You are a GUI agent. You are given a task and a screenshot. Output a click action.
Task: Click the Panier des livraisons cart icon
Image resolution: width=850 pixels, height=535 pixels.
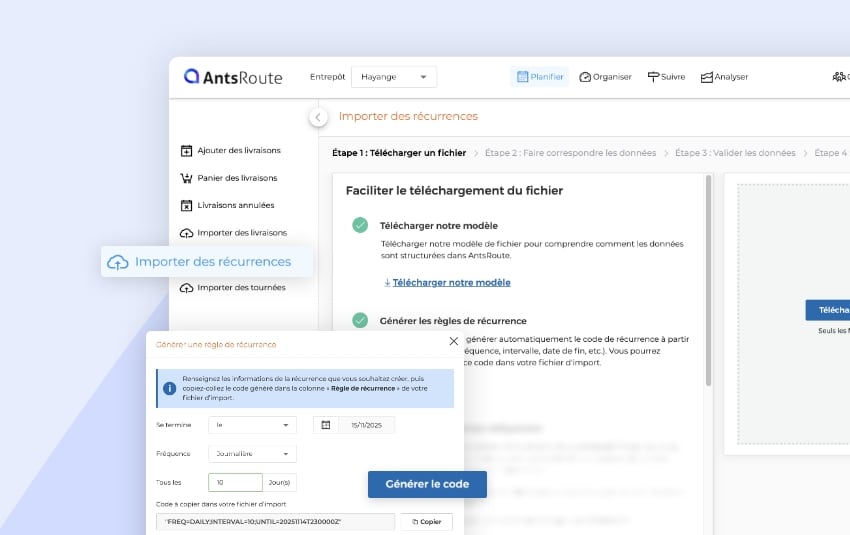click(186, 178)
